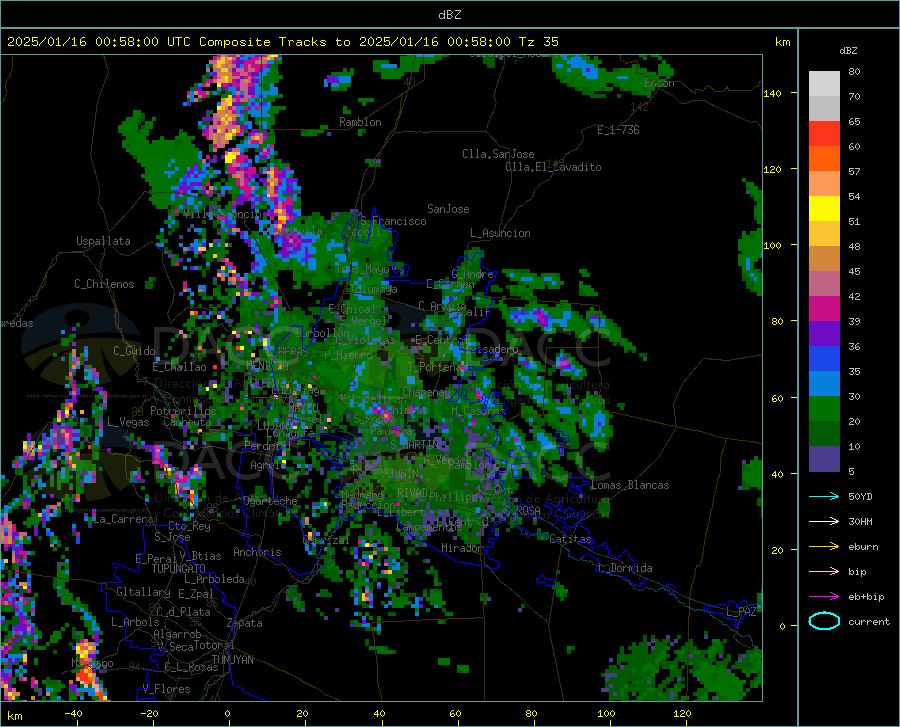This screenshot has height=727, width=900.
Task: Click the Potrerillos place label
Action: (x=183, y=411)
